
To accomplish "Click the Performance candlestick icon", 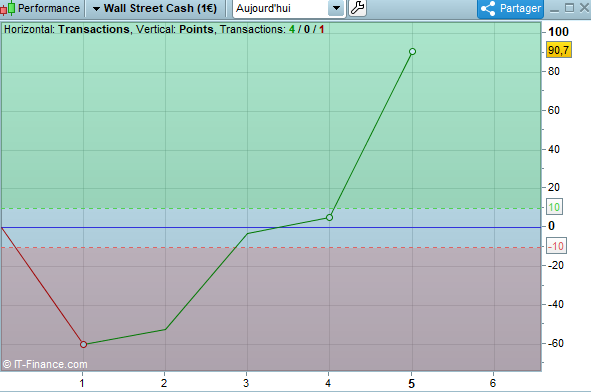I will click(x=8, y=8).
